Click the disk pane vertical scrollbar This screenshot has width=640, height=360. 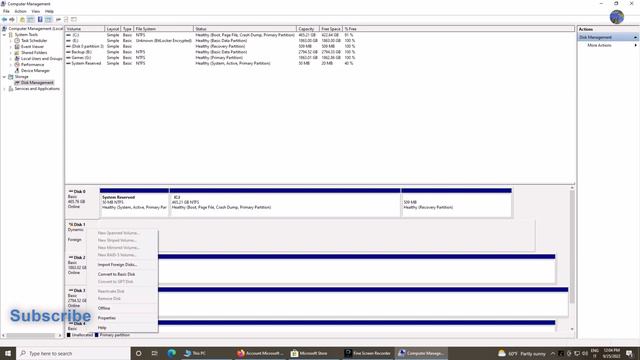point(572,247)
